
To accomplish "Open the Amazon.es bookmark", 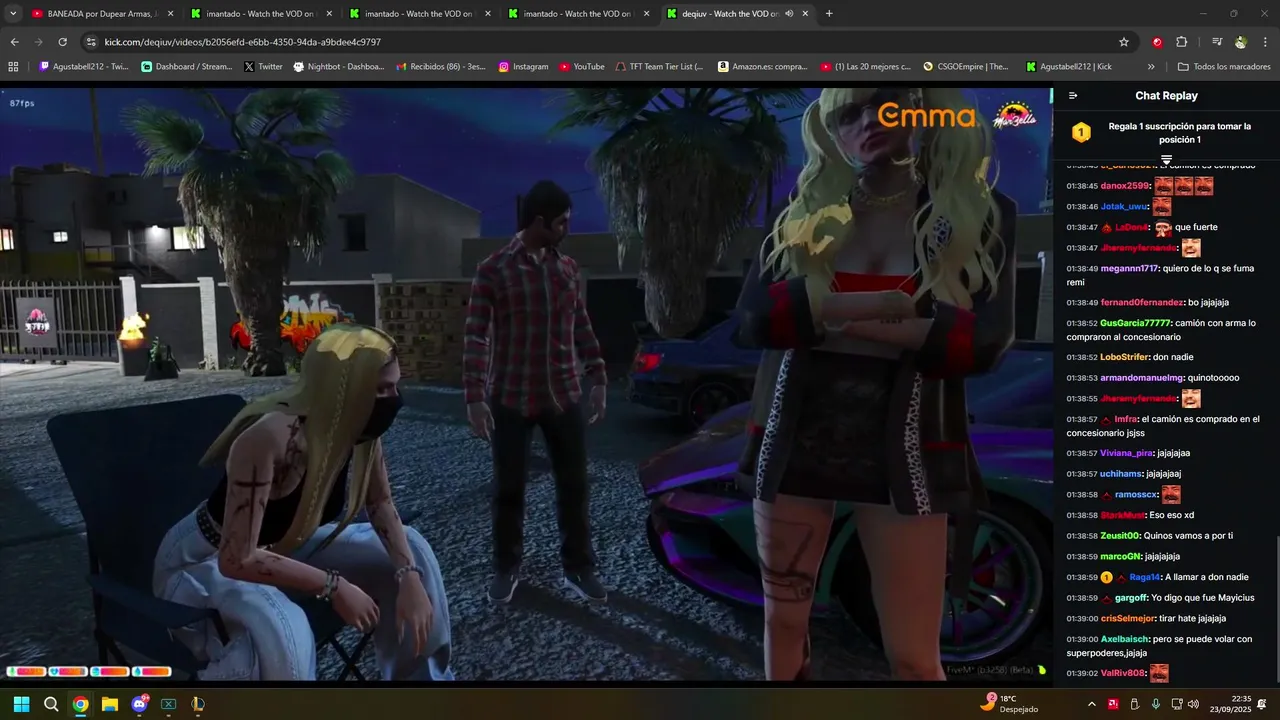I will tap(763, 67).
